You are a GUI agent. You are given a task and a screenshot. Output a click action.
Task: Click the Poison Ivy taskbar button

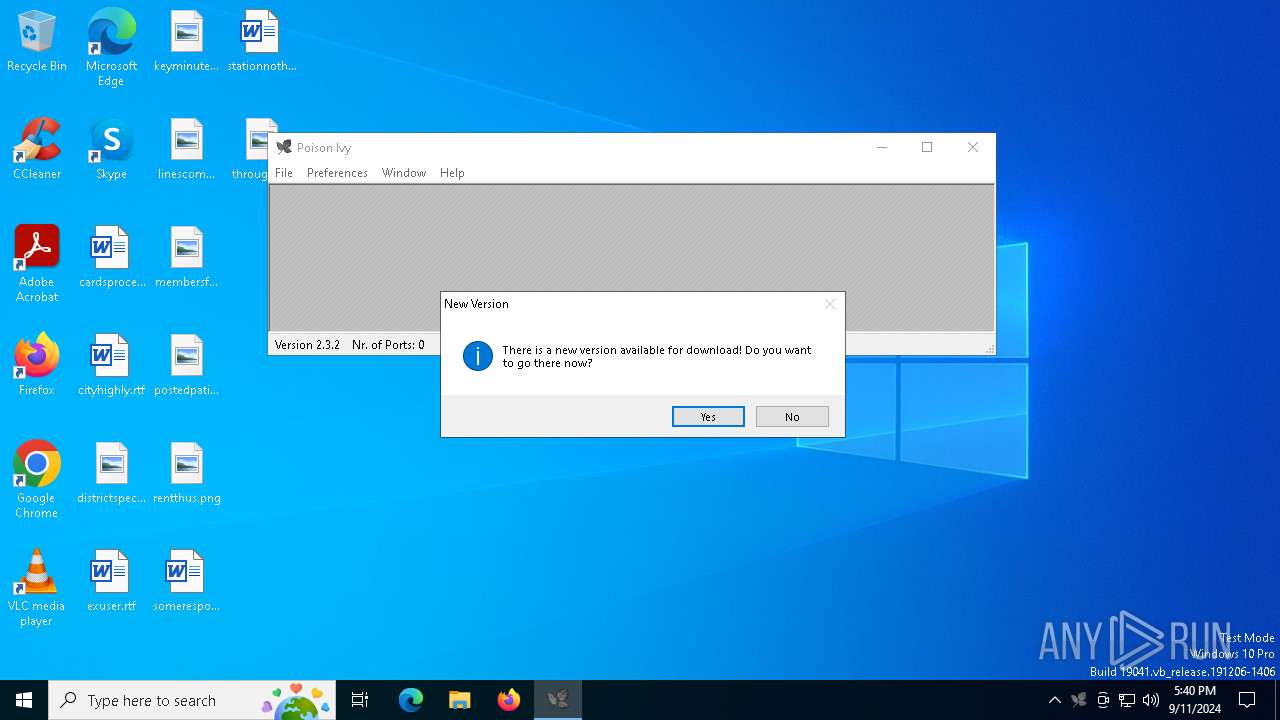click(558, 700)
